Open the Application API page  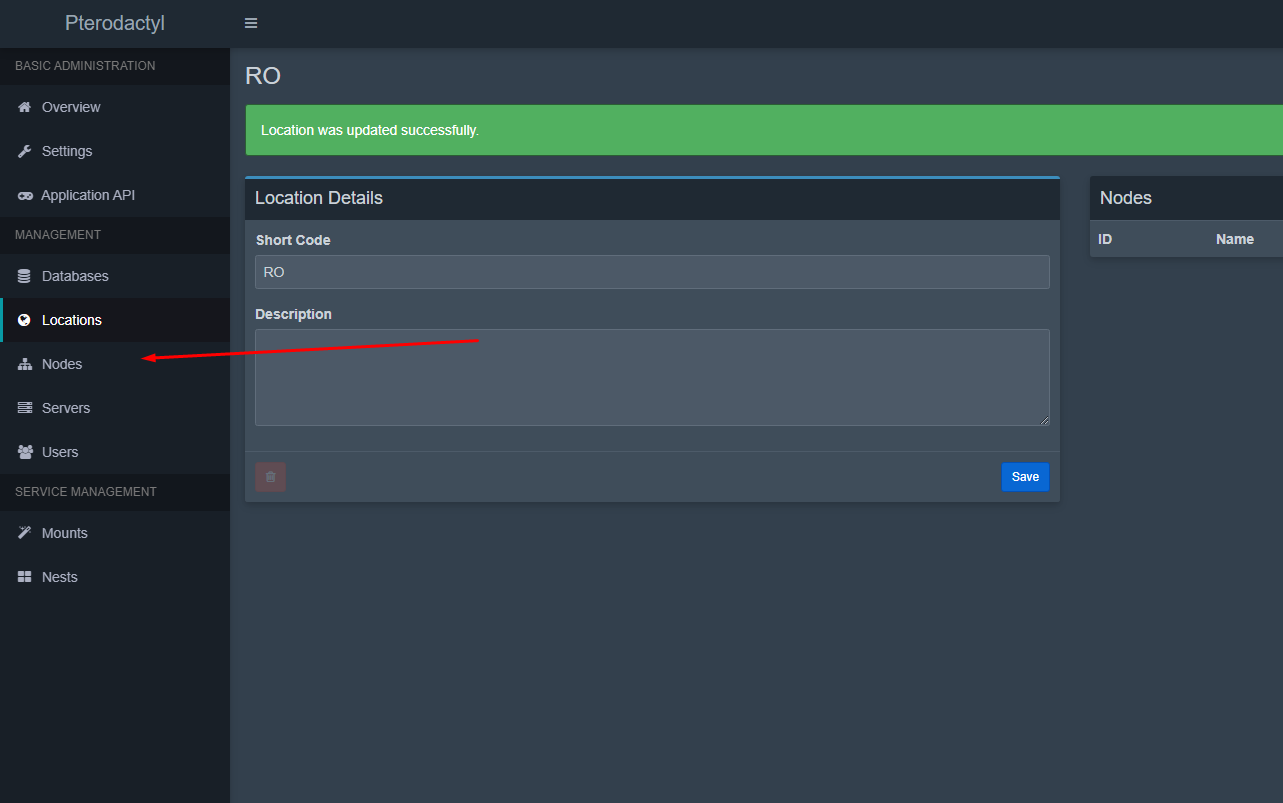tap(88, 195)
